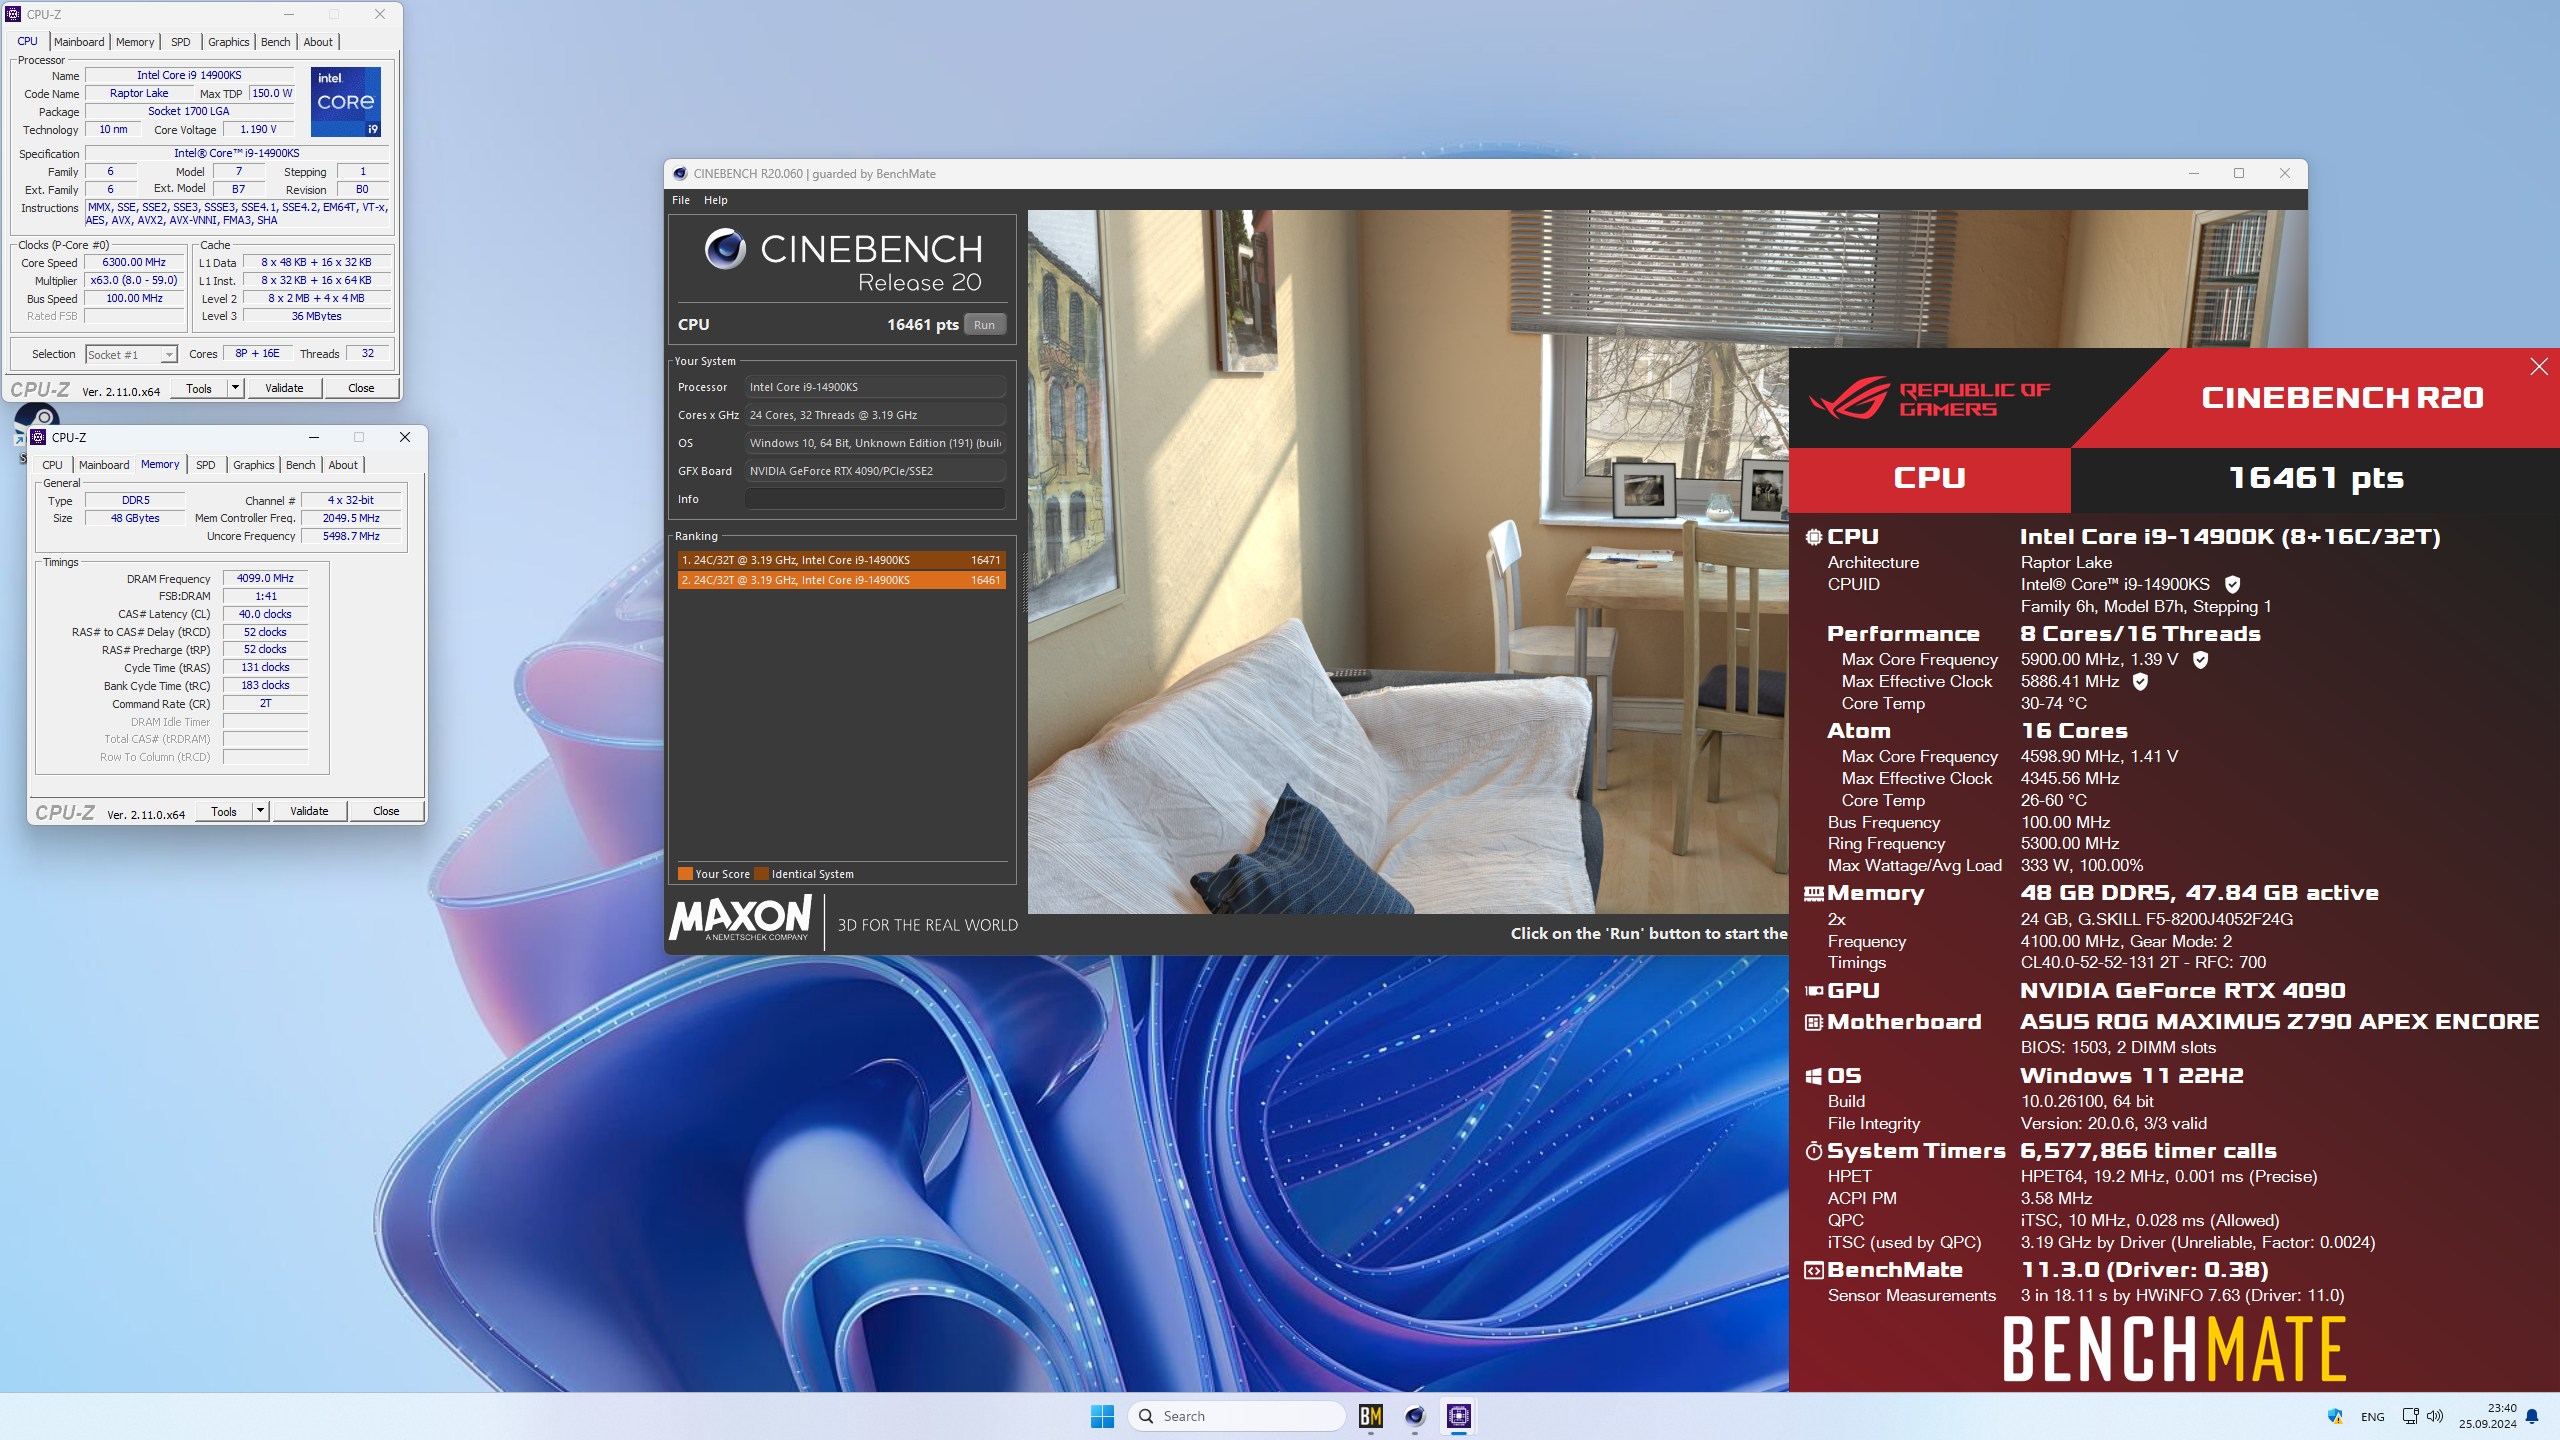Screen dimensions: 2560x1440
Task: Open the File menu in Cinebench
Action: click(681, 200)
